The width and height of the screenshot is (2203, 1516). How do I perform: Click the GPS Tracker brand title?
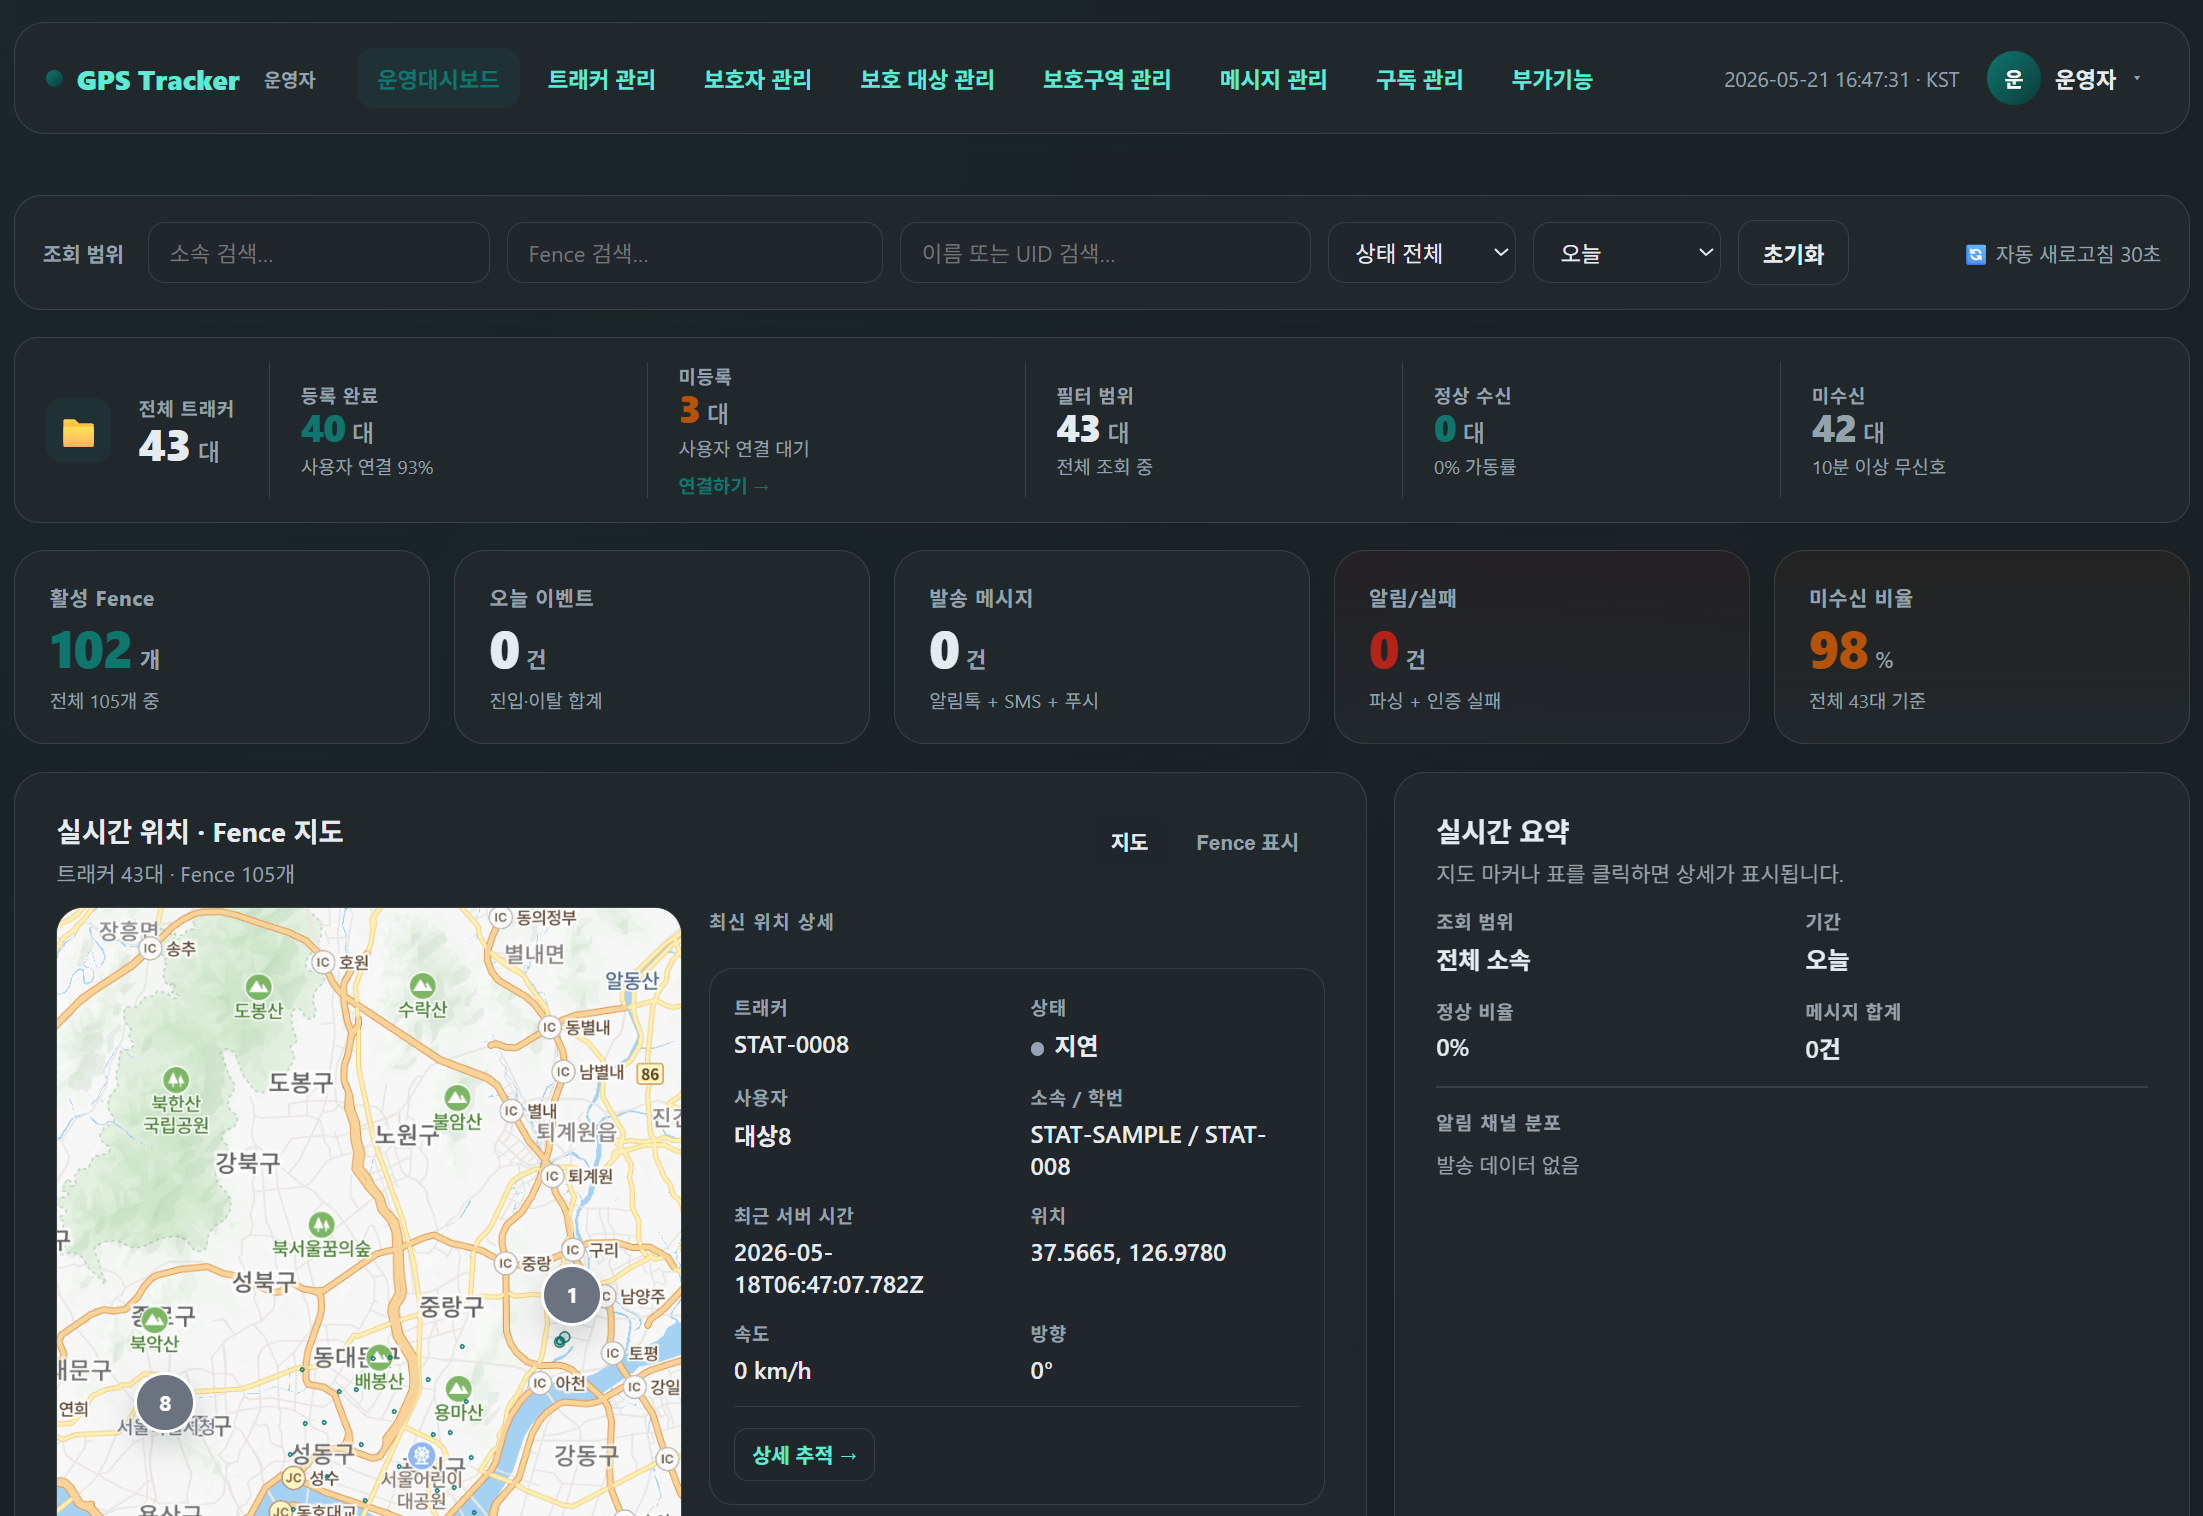(x=158, y=80)
